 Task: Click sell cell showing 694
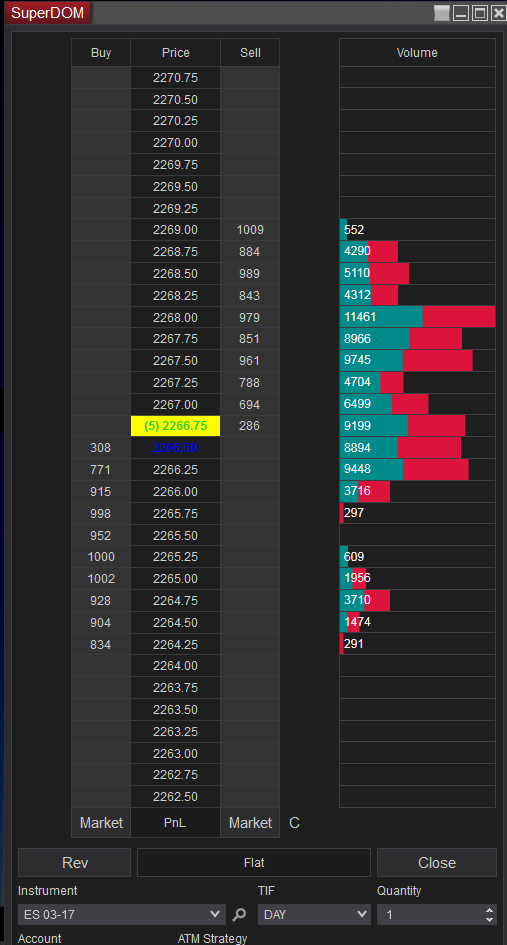[250, 404]
